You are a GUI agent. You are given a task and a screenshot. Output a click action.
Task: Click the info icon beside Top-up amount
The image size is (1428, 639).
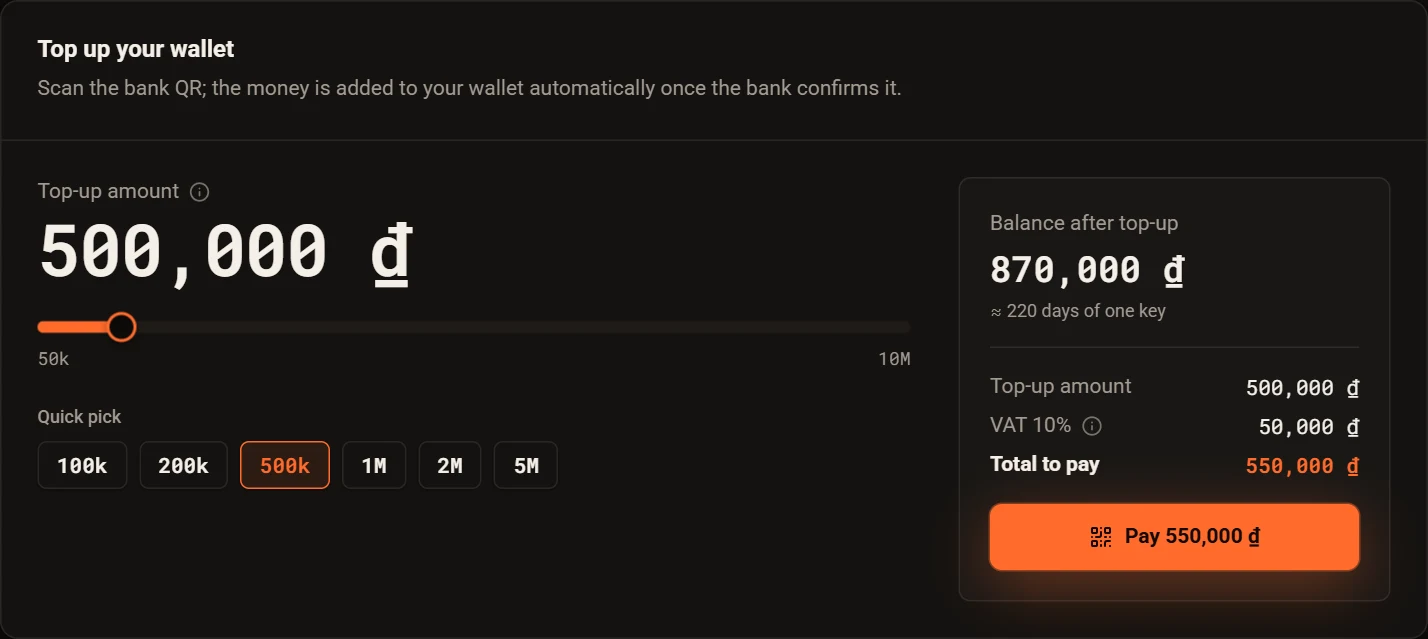[x=199, y=192]
